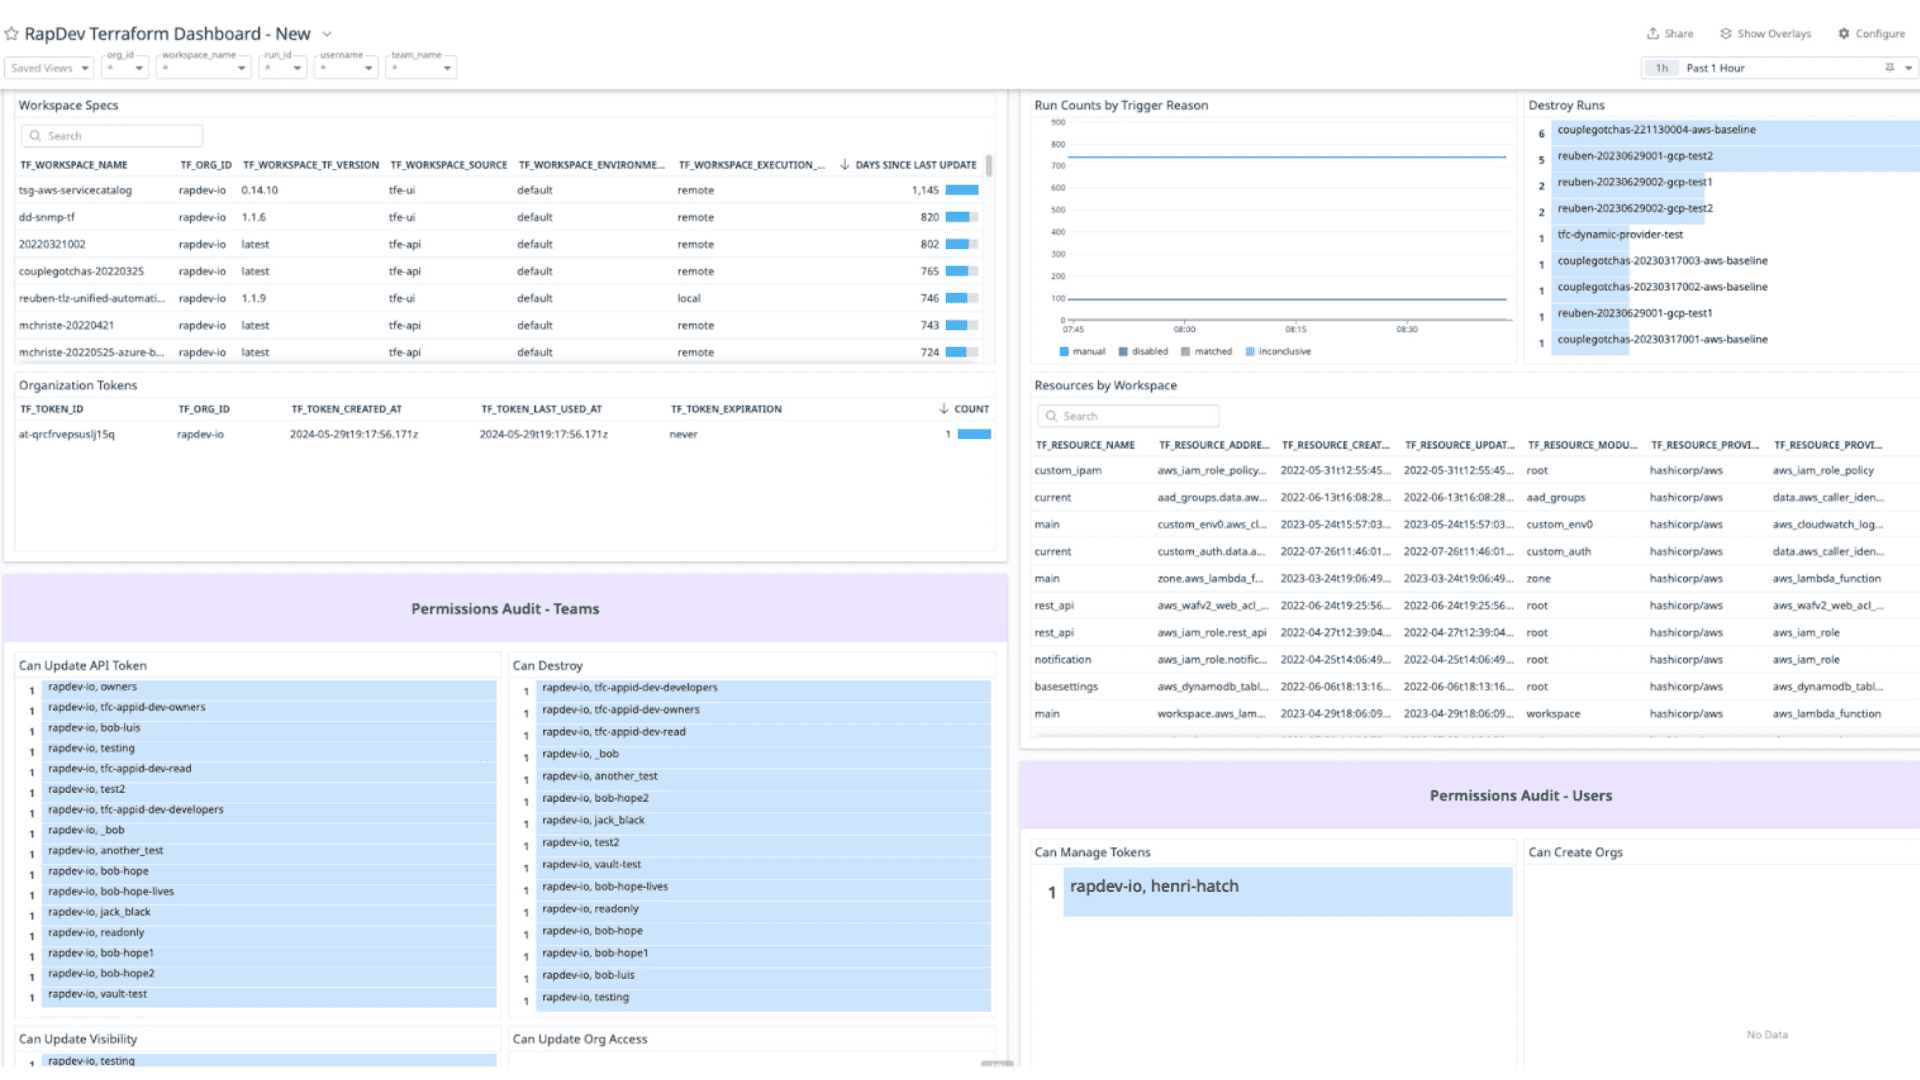Click the Run Counts by Trigger Reason title

1121,105
